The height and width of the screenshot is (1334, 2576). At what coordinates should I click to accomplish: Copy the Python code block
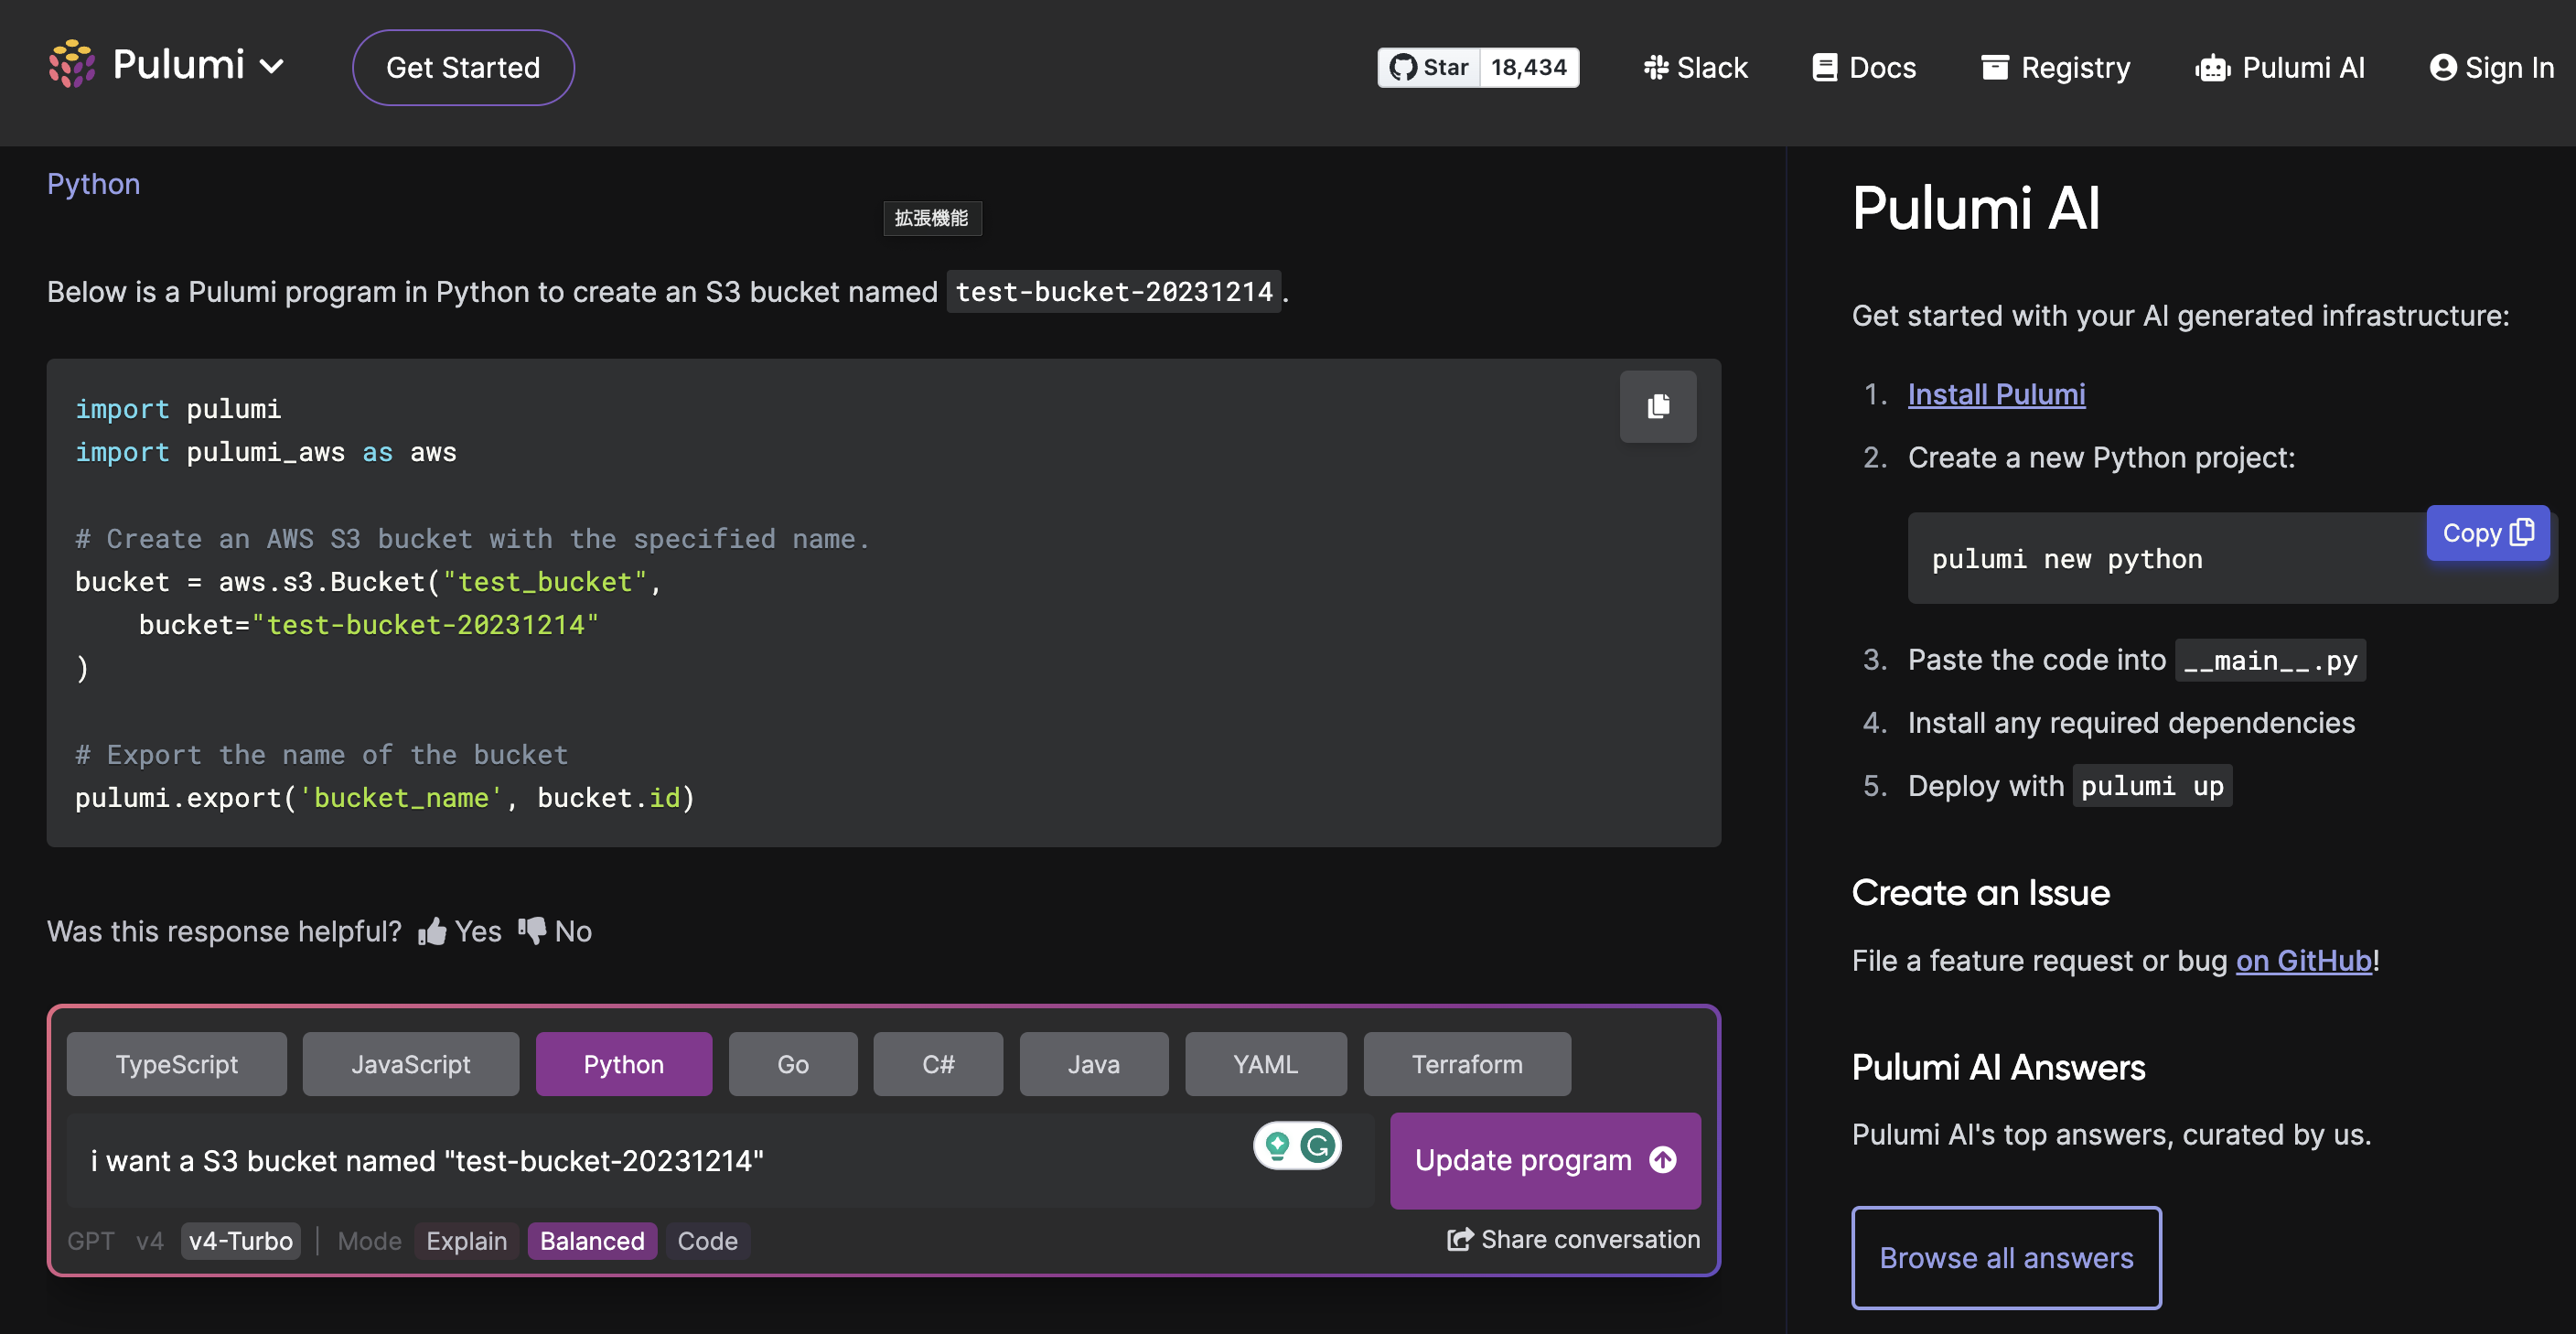point(1658,406)
